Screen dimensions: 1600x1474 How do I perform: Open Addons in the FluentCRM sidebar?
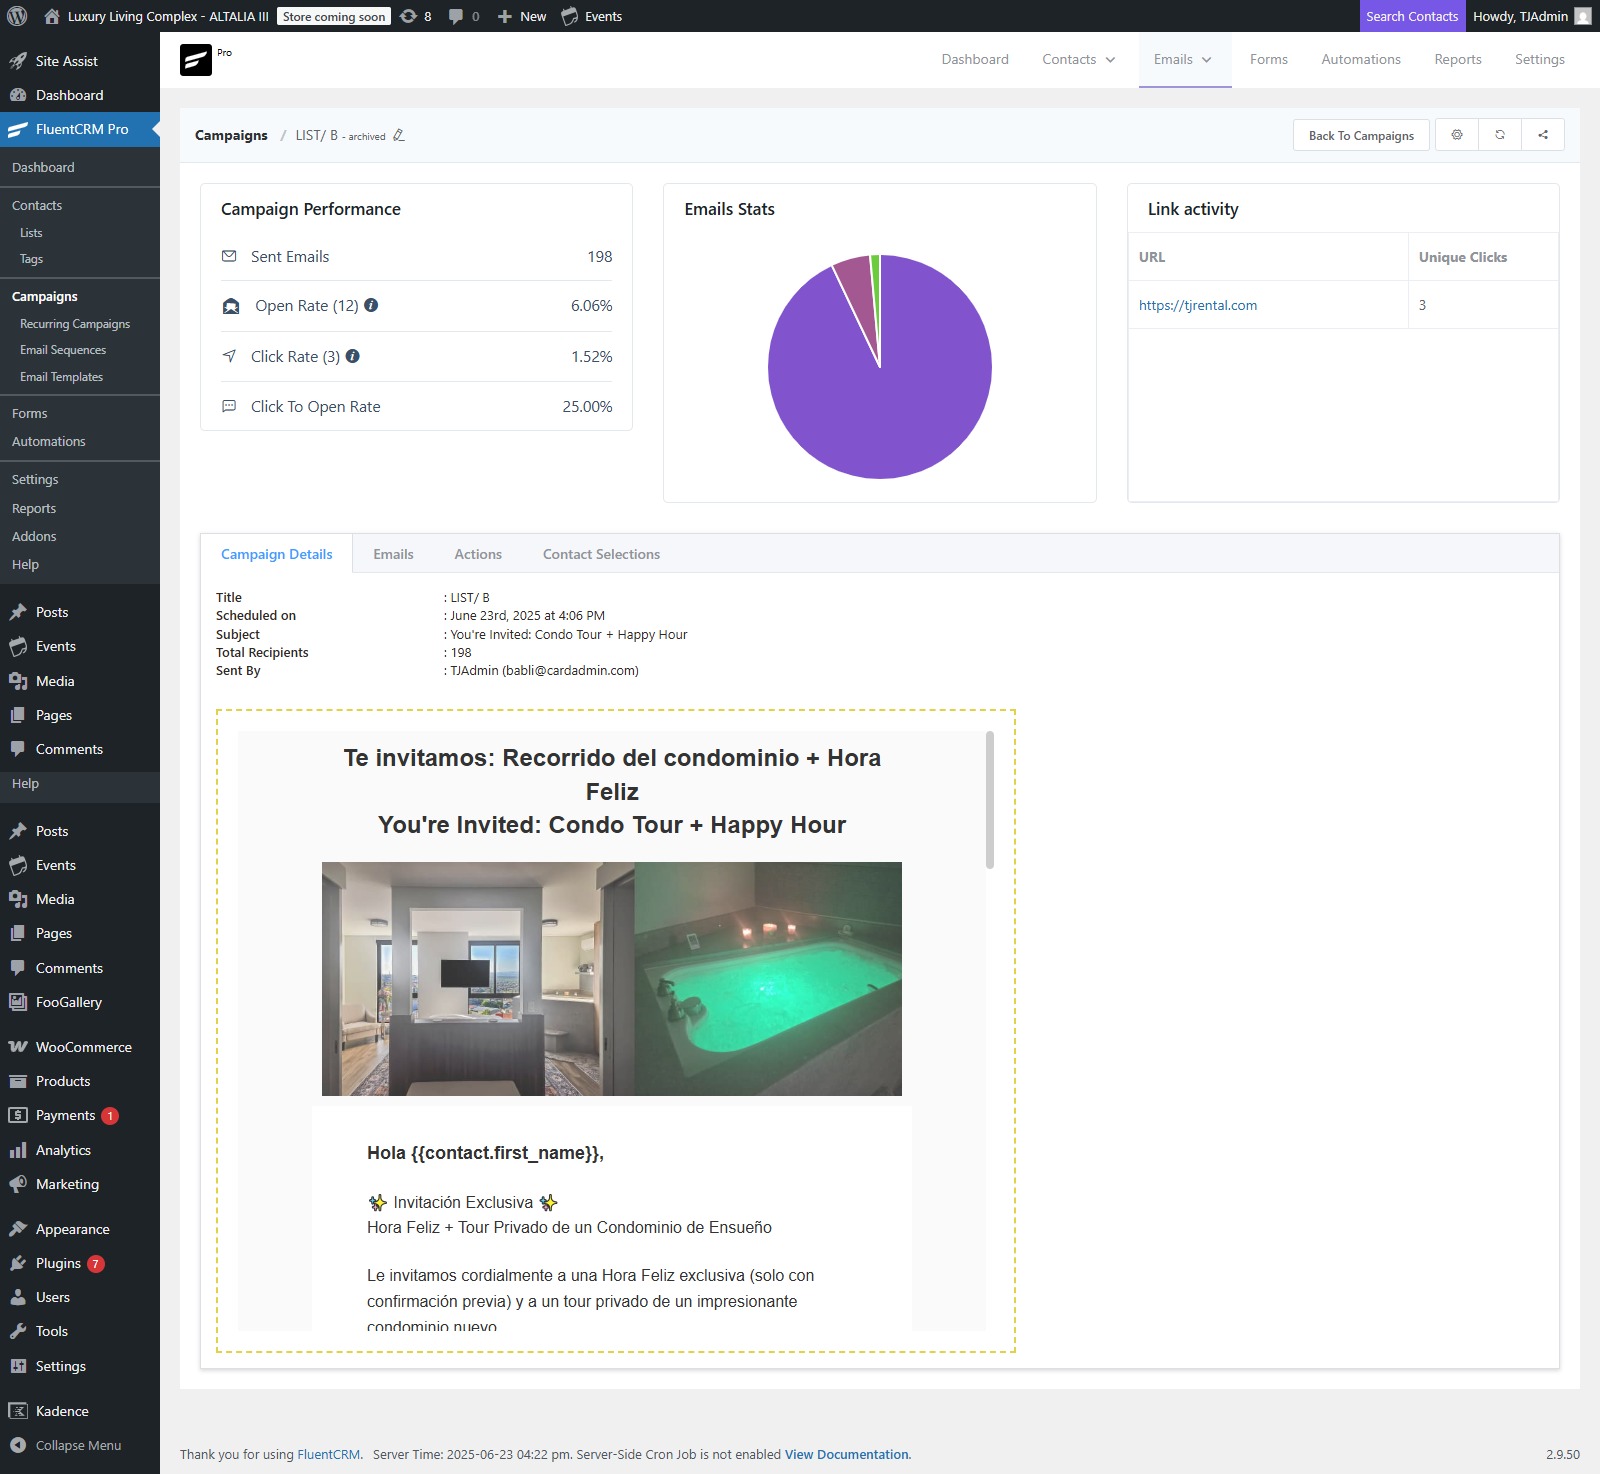pos(34,536)
